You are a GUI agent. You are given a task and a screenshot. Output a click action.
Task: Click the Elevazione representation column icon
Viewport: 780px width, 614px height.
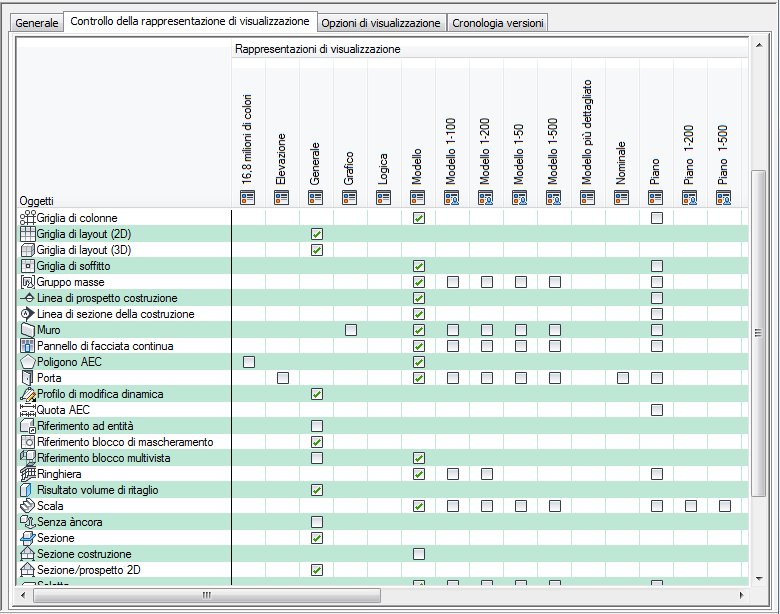[x=282, y=198]
